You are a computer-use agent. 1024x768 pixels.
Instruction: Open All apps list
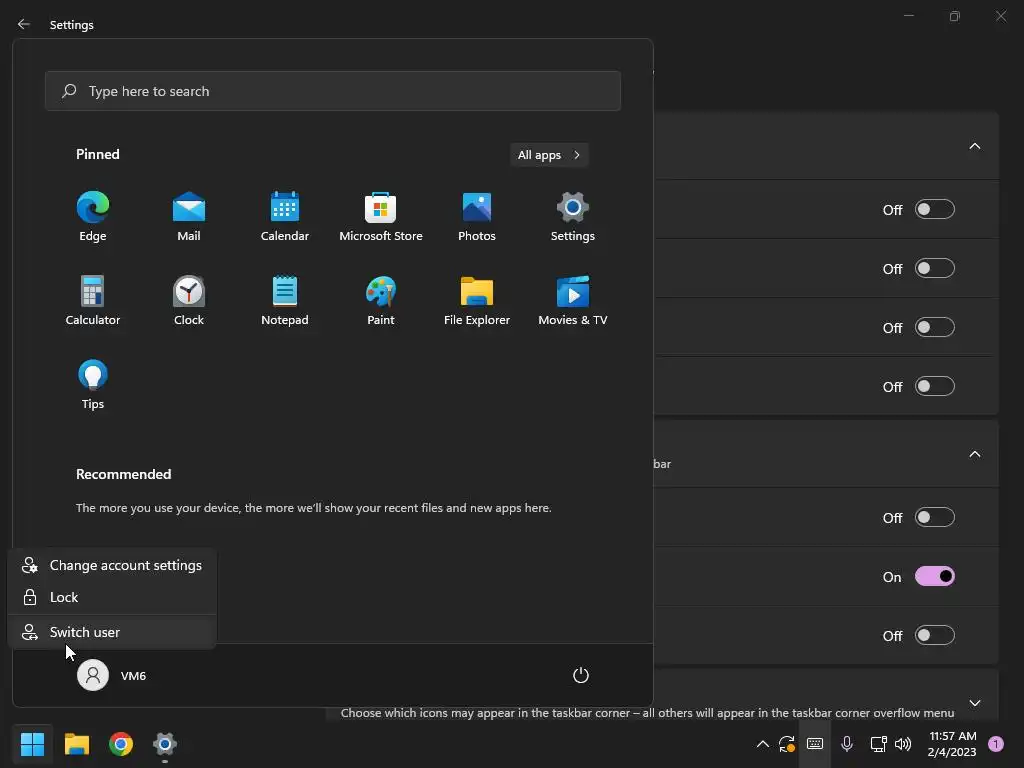pos(549,155)
